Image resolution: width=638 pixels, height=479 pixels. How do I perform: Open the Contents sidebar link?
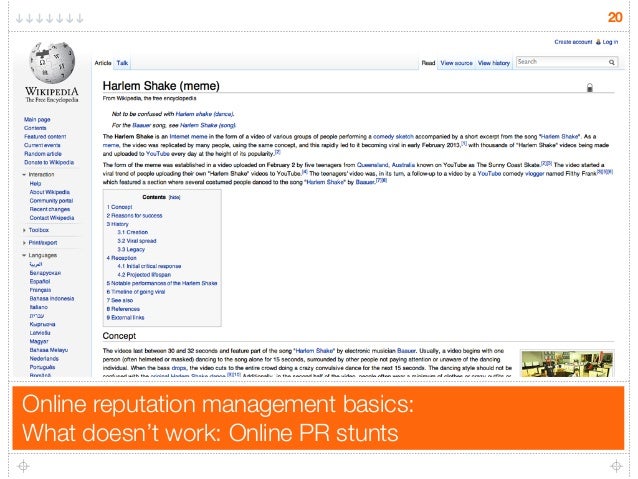tap(35, 128)
